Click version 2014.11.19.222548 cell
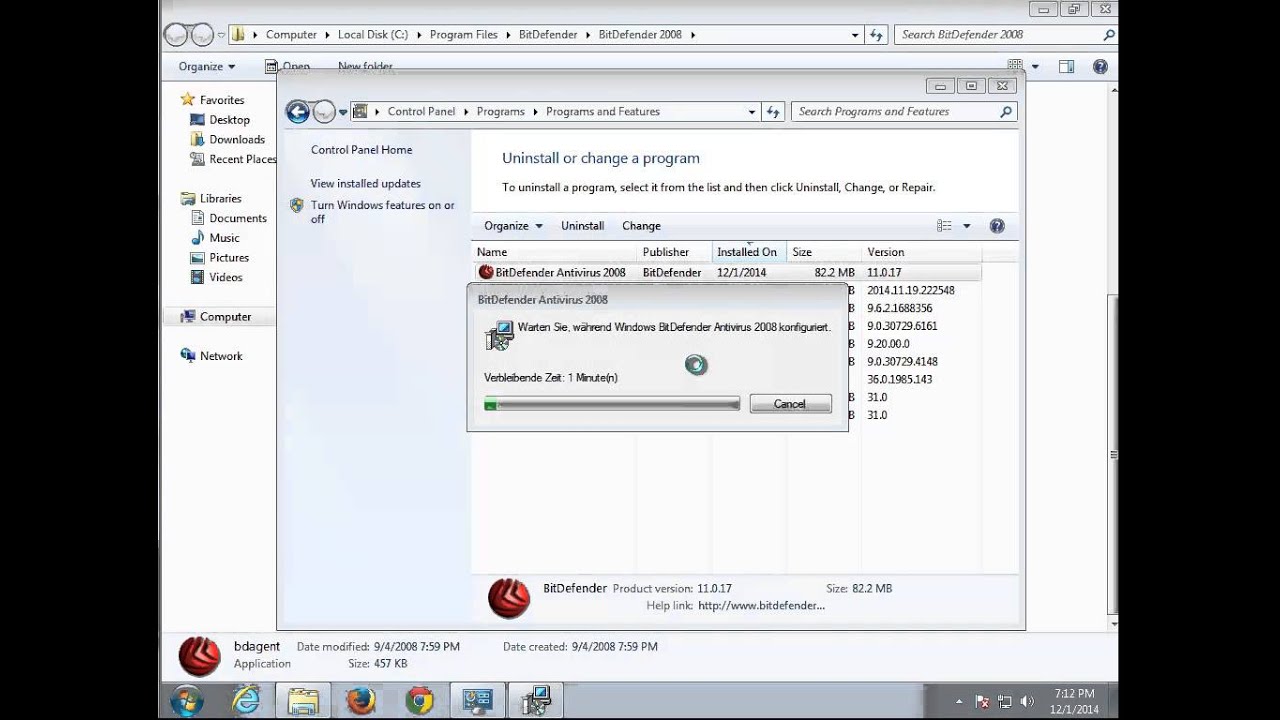 click(x=910, y=290)
